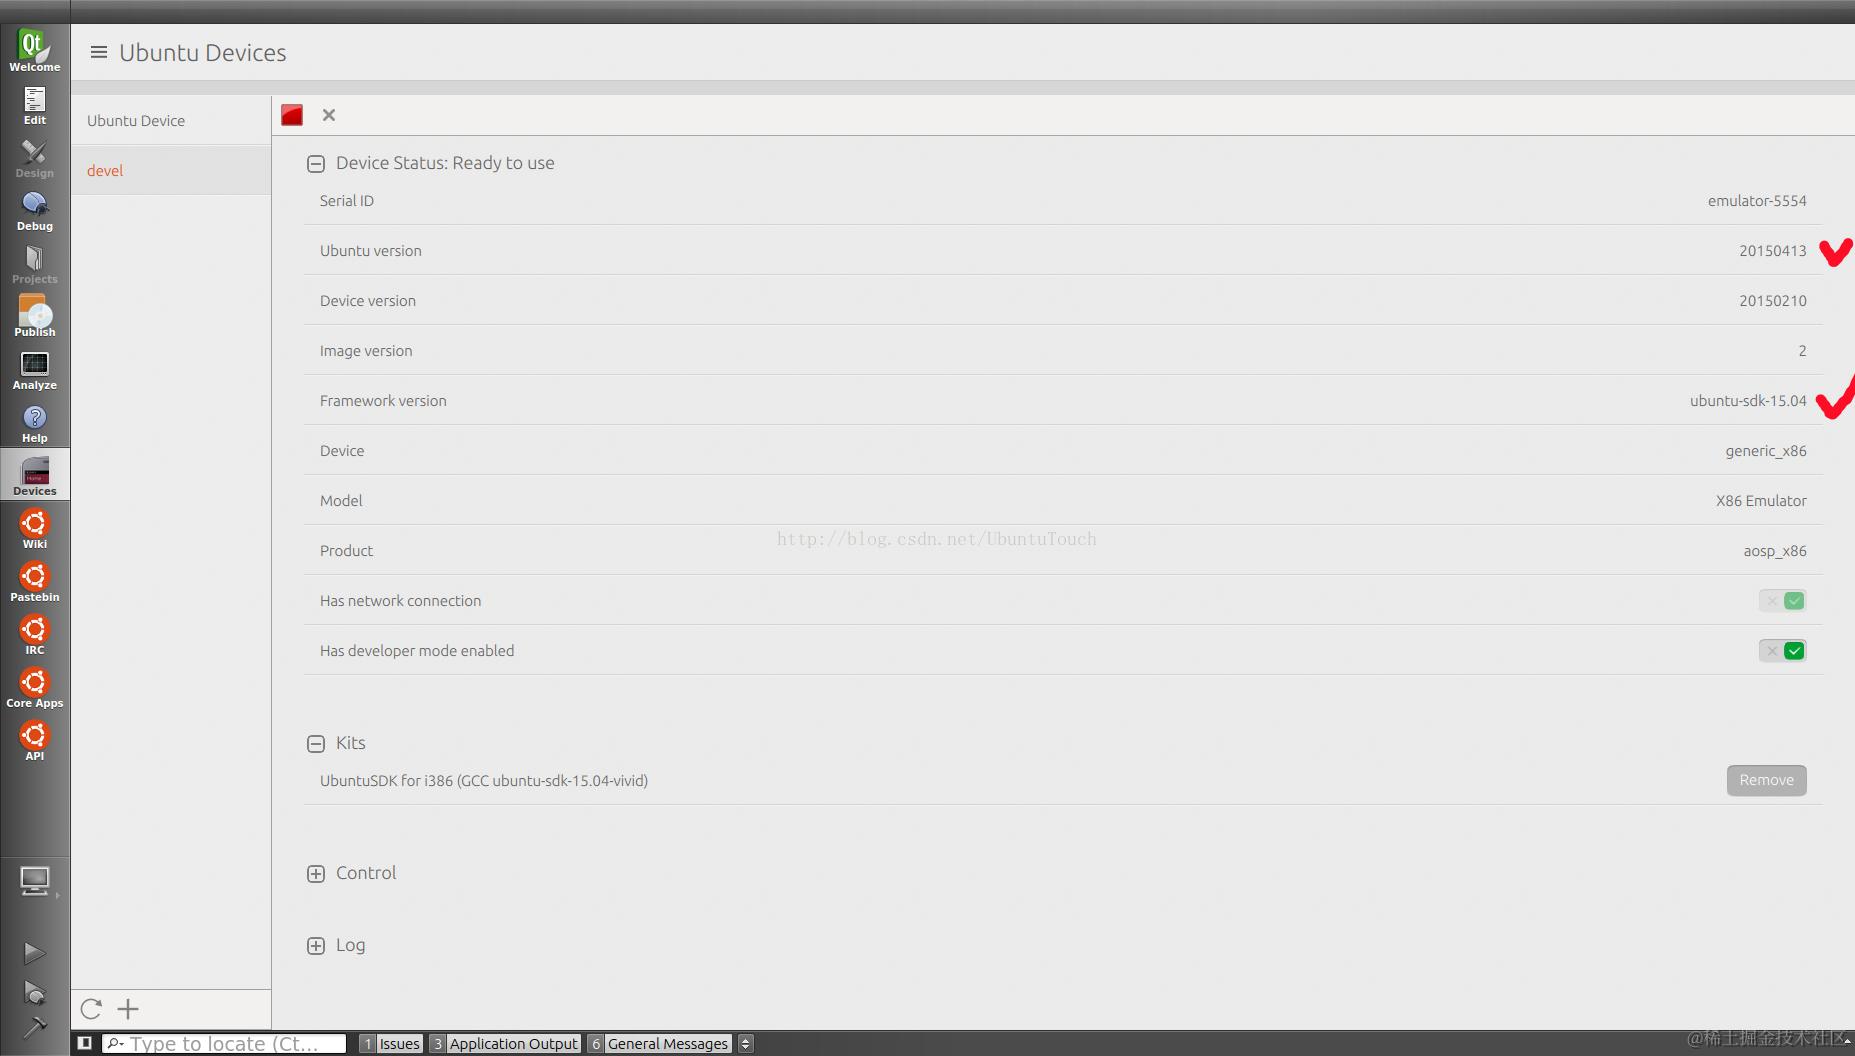Expand the Log section
The height and width of the screenshot is (1056, 1855).
coord(316,946)
